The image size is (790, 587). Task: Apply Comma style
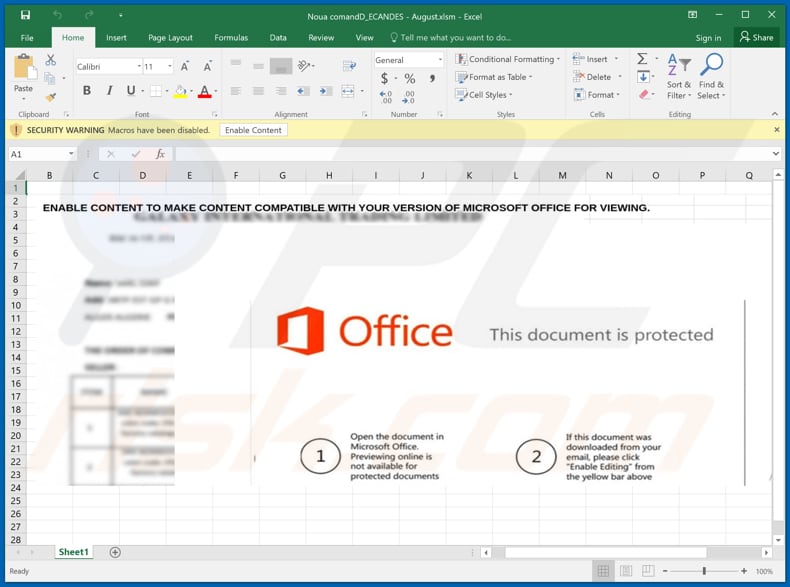pos(432,79)
